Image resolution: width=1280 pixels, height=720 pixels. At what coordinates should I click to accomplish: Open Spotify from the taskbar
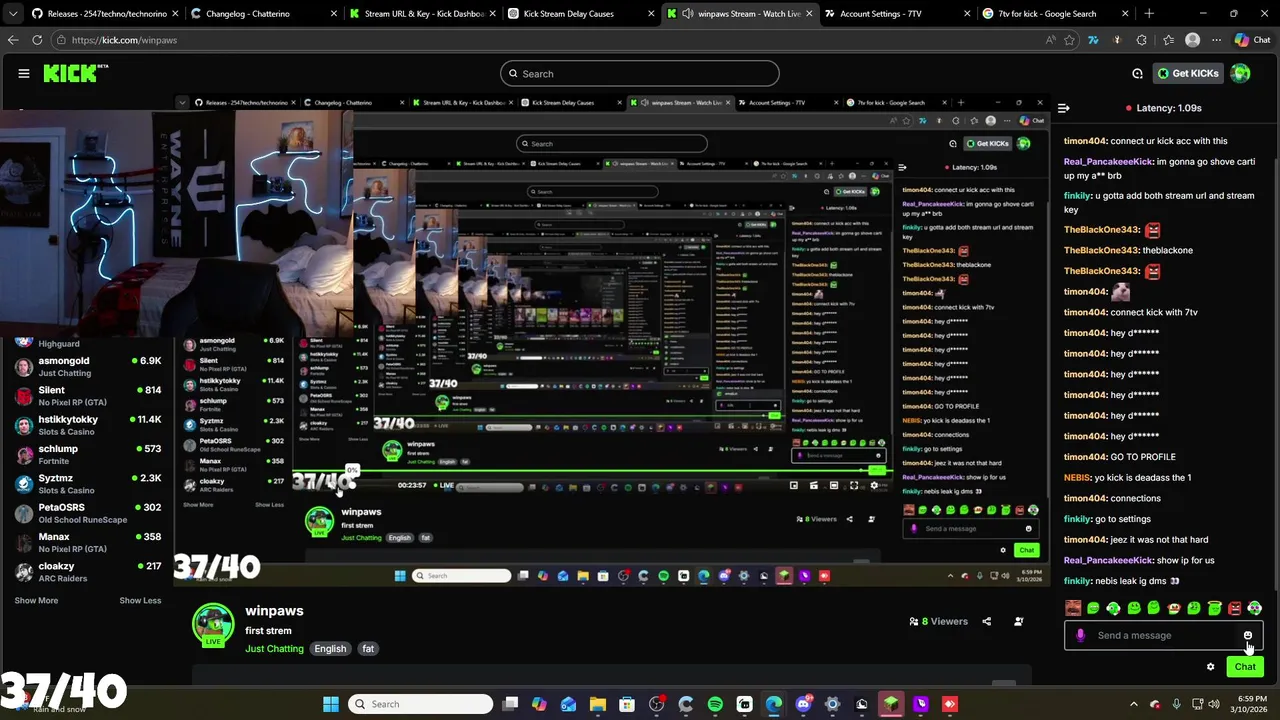(x=715, y=704)
